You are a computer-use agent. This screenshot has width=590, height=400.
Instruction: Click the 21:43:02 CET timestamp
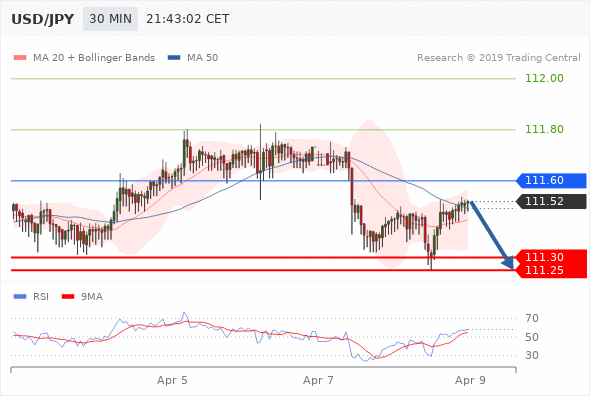click(187, 19)
